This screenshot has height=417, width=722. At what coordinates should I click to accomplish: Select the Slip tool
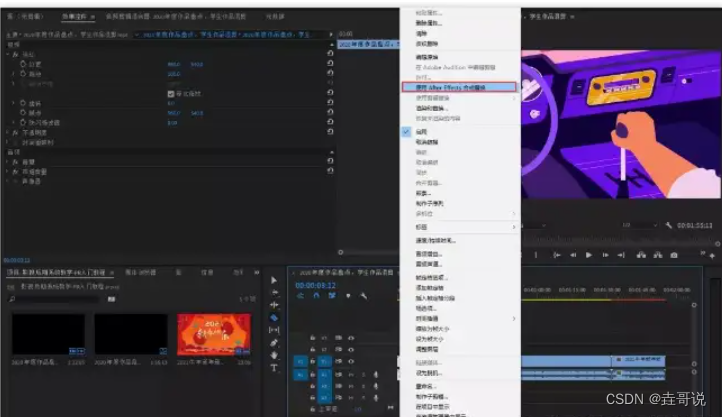[274, 330]
